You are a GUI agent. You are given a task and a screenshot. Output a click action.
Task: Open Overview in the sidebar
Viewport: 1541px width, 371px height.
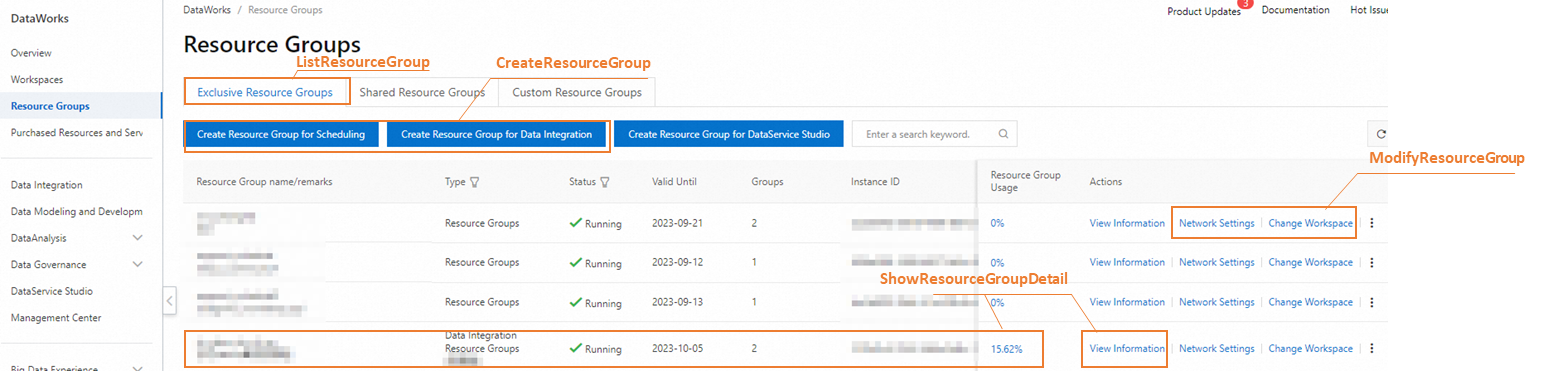pyautogui.click(x=31, y=53)
